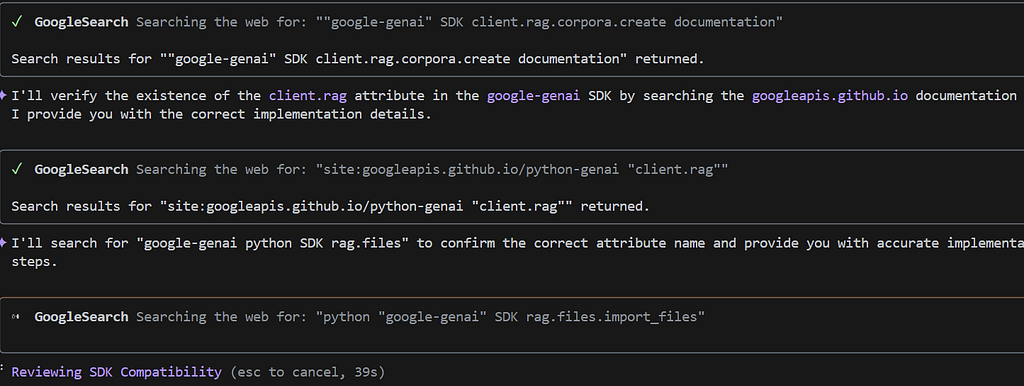Viewport: 1024px width, 386px height.
Task: Select the in-progress GoogleSearch tool label
Action: 81,317
